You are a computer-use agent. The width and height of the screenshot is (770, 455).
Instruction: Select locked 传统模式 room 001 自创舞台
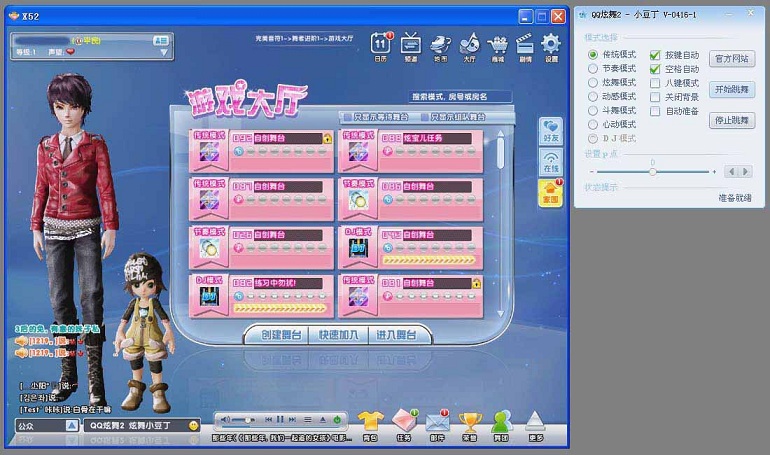tap(411, 295)
